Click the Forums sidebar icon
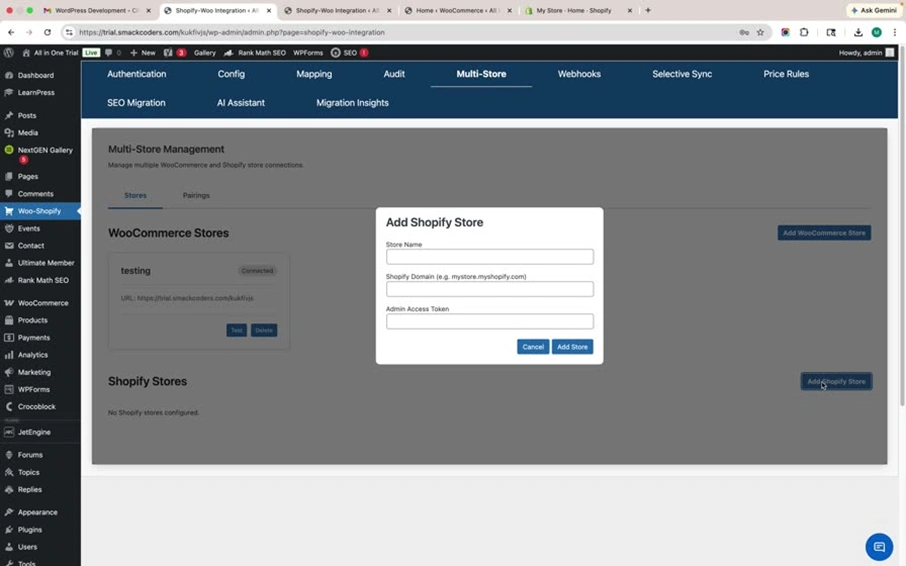906x566 pixels. 9,455
